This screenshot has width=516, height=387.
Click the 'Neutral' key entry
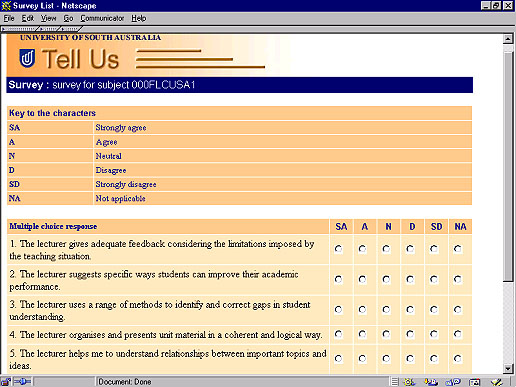pyautogui.click(x=108, y=156)
